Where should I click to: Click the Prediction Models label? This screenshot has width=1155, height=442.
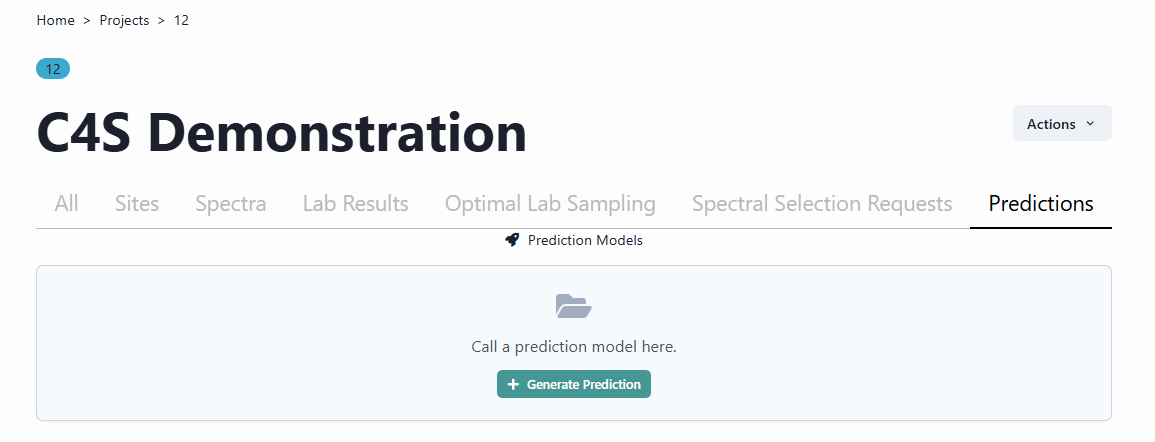[585, 240]
